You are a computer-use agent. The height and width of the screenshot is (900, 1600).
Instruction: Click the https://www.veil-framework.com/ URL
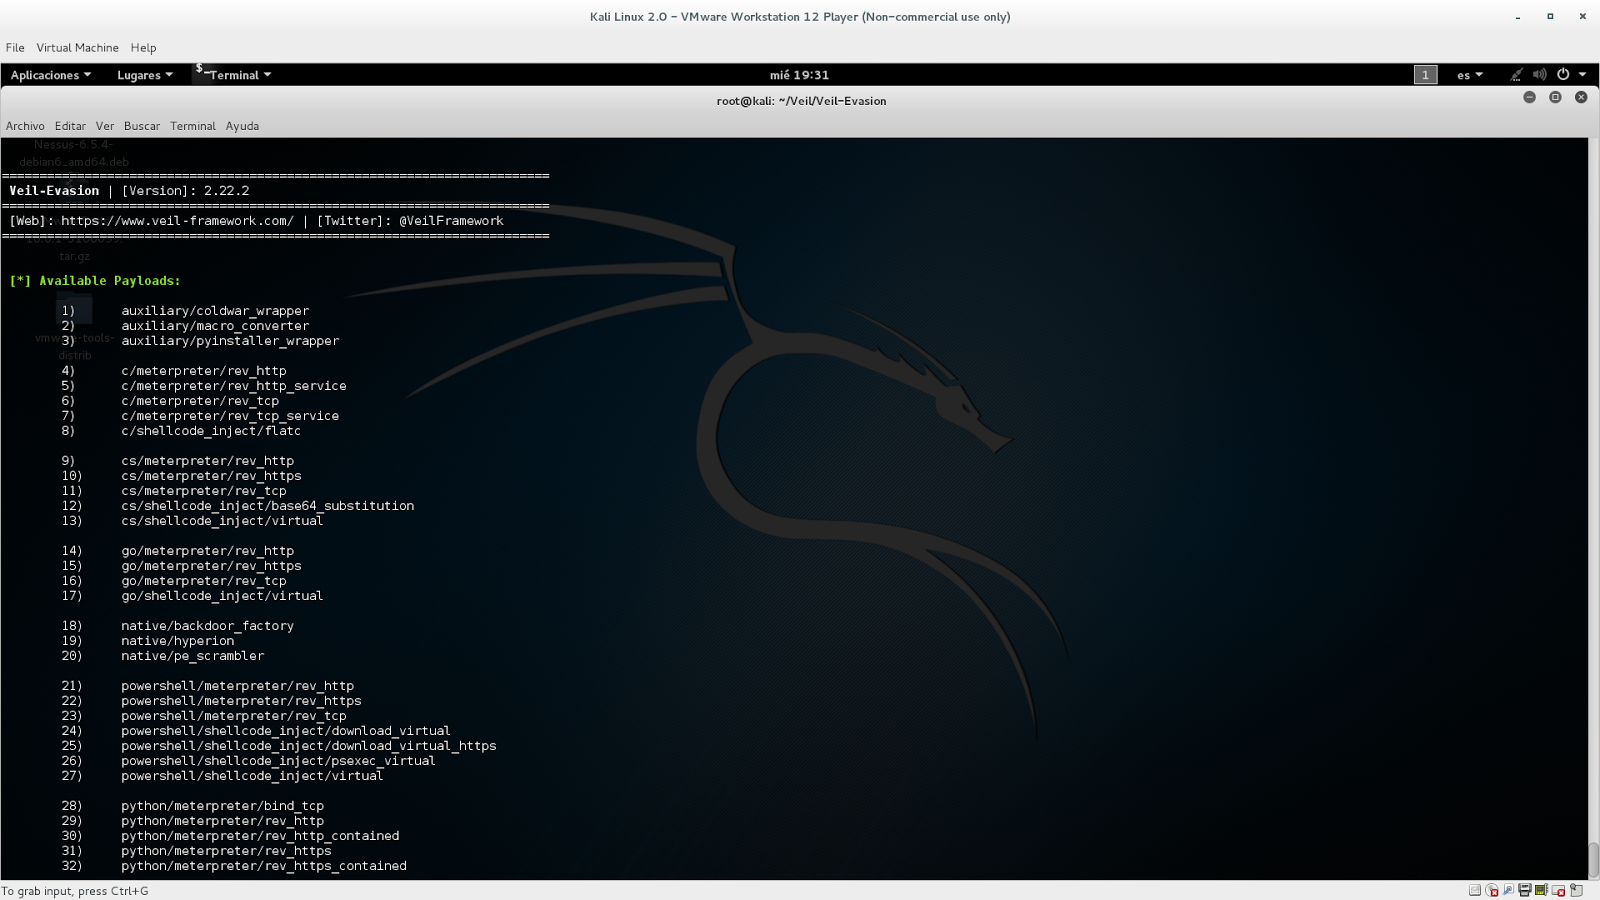(x=178, y=221)
